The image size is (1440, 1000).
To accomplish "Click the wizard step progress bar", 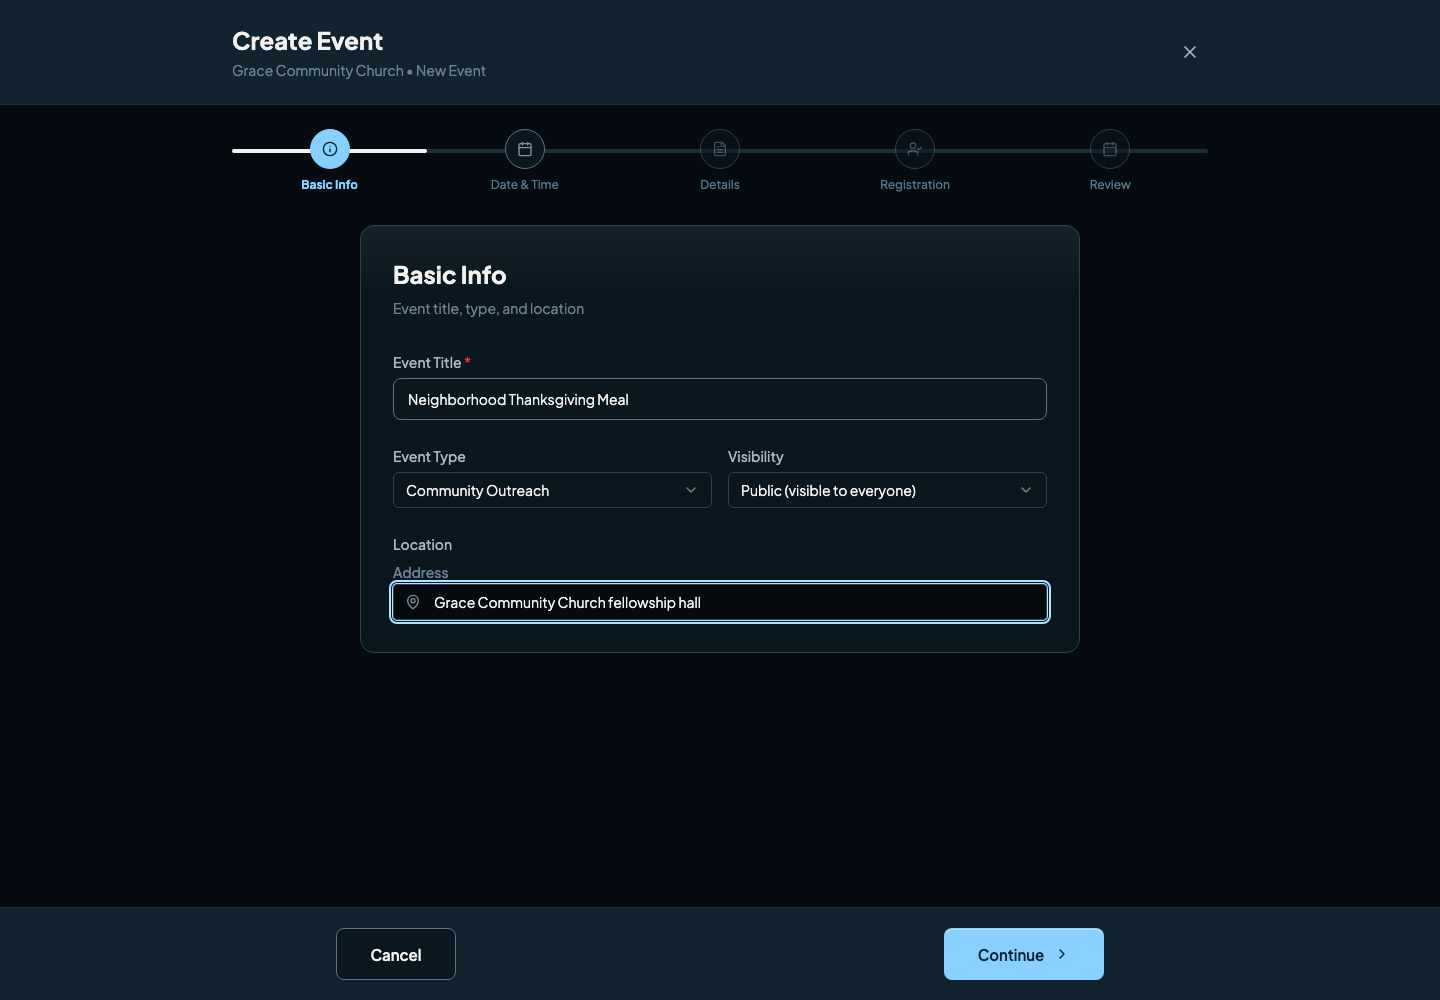I will point(720,151).
